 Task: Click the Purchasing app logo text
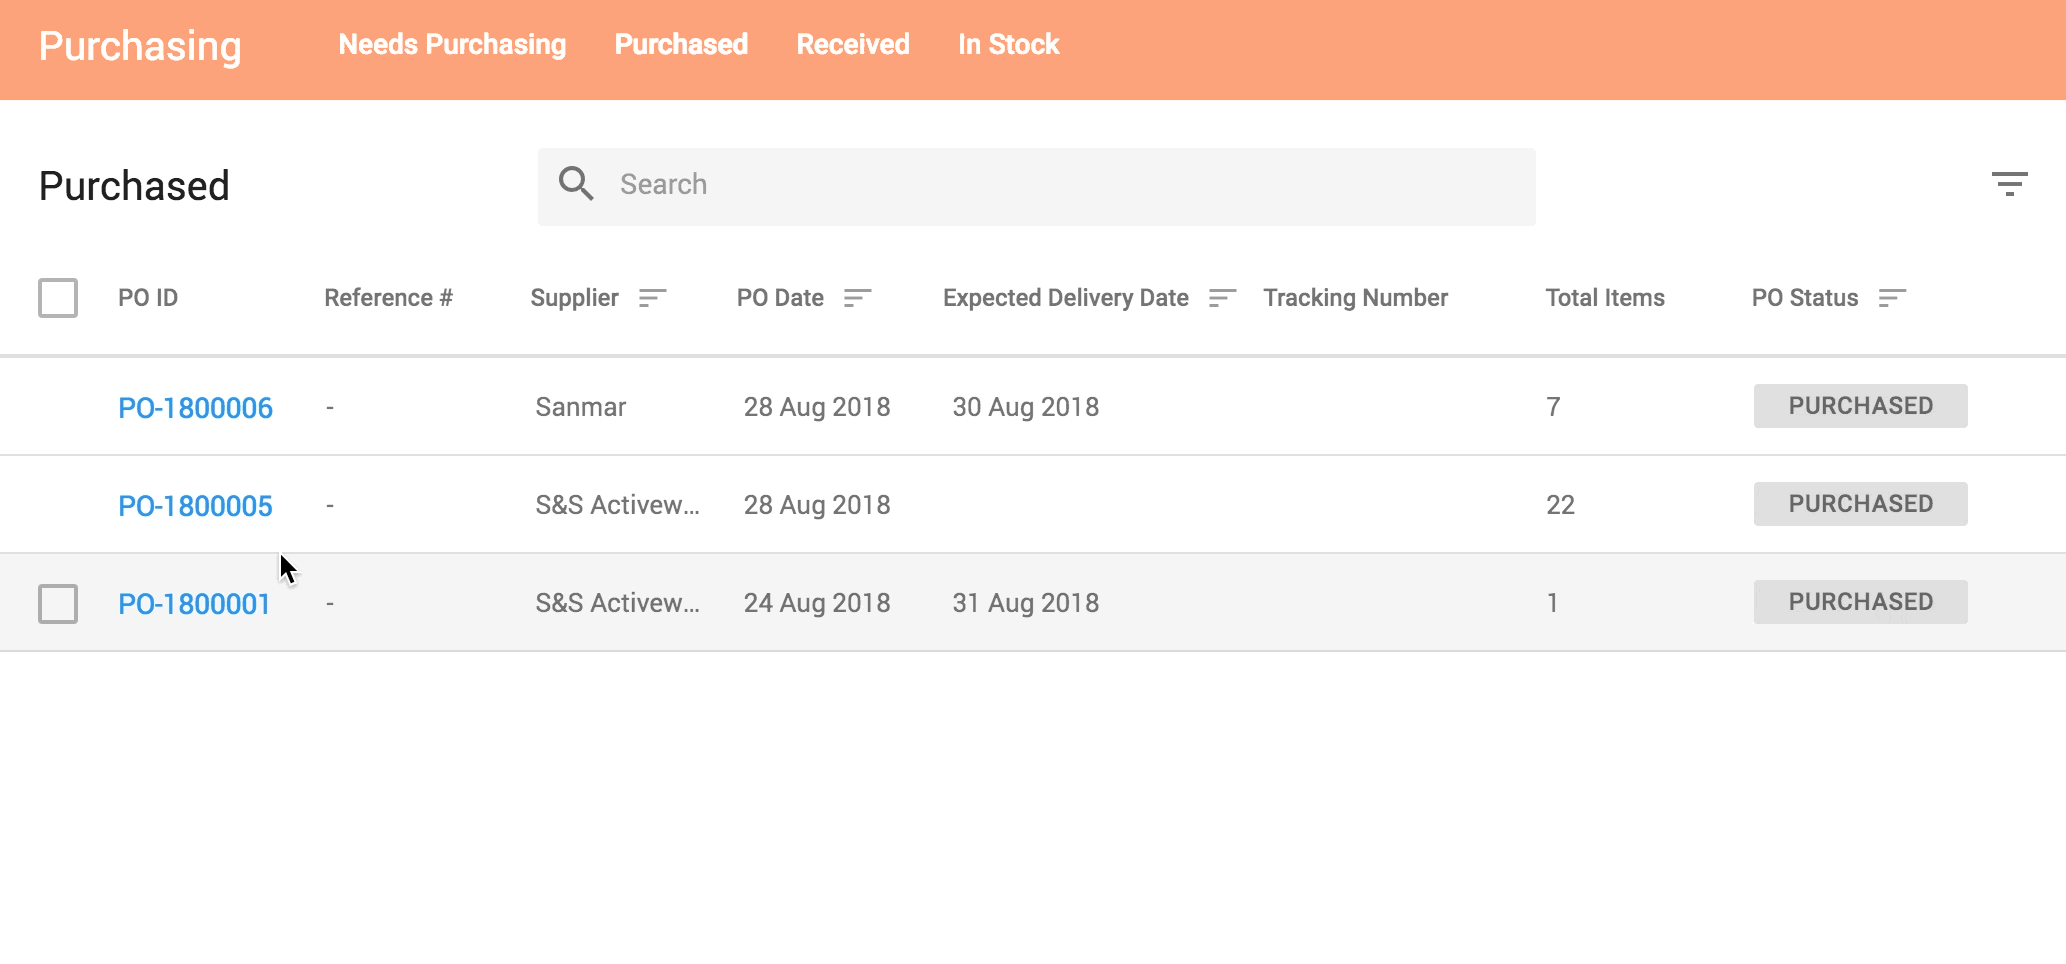pyautogui.click(x=139, y=45)
